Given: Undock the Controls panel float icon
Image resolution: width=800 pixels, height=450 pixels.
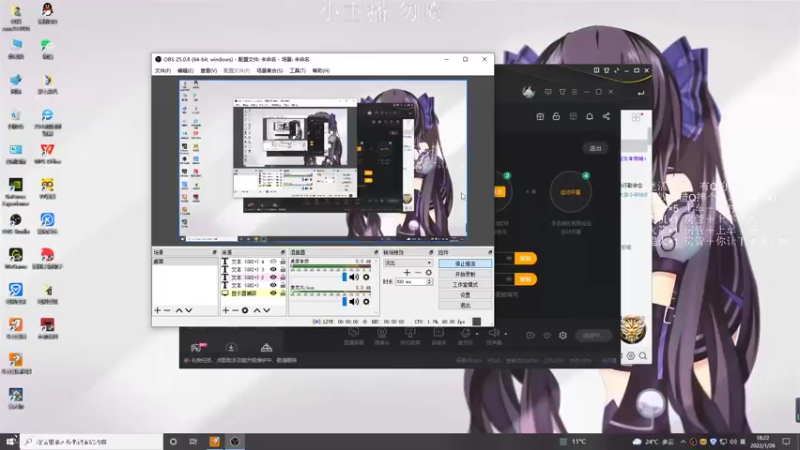Looking at the screenshot, I should pos(490,253).
